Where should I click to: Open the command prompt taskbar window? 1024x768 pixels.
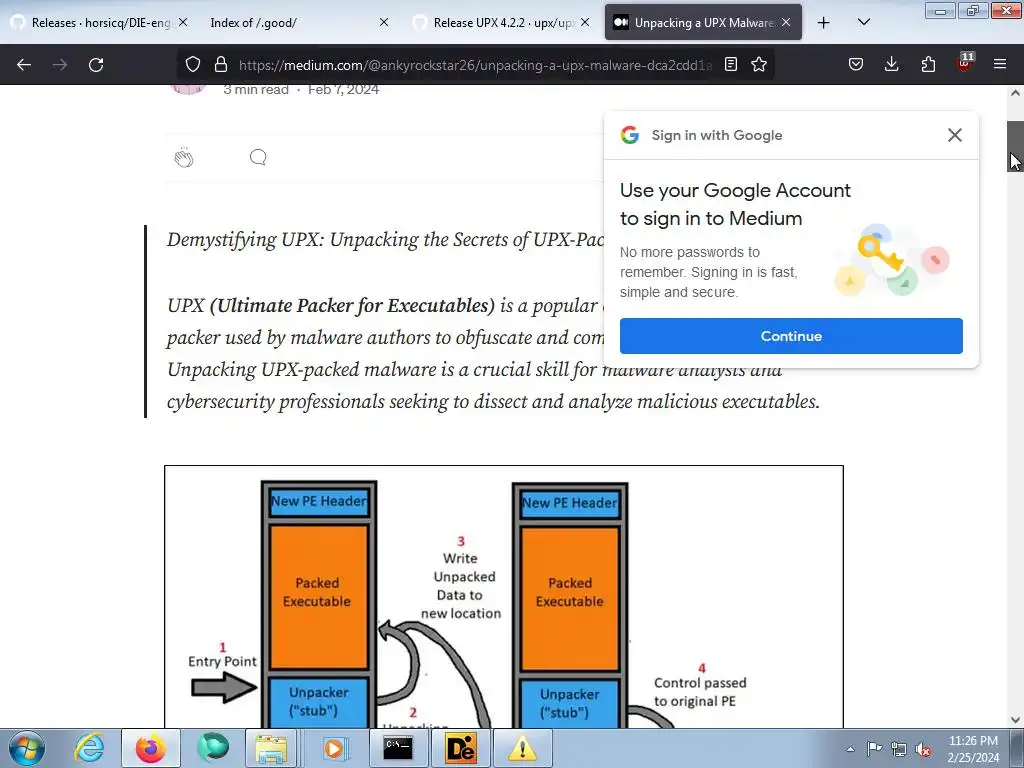397,748
